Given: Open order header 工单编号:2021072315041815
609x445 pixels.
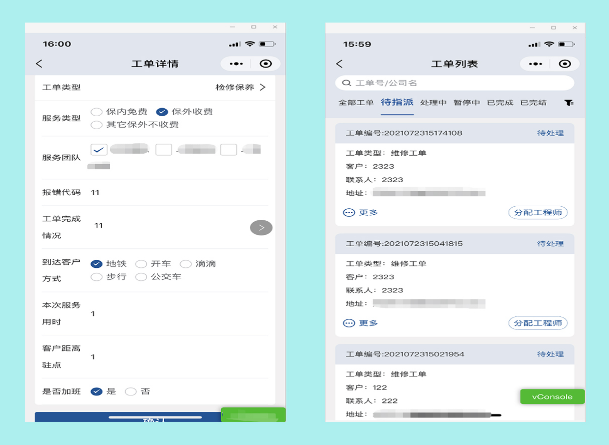Looking at the screenshot, I should pos(454,244).
